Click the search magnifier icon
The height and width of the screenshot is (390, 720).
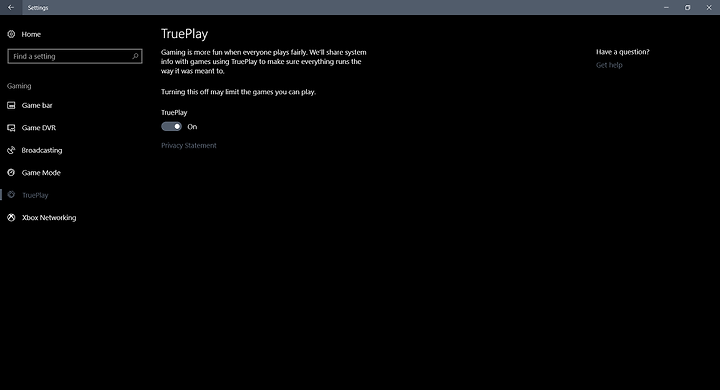pyautogui.click(x=135, y=56)
